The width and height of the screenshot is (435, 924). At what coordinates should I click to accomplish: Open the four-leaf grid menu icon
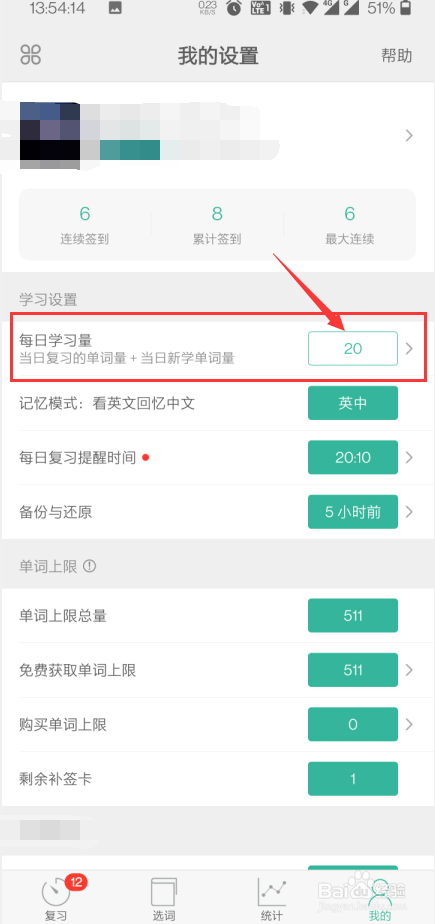(31, 55)
